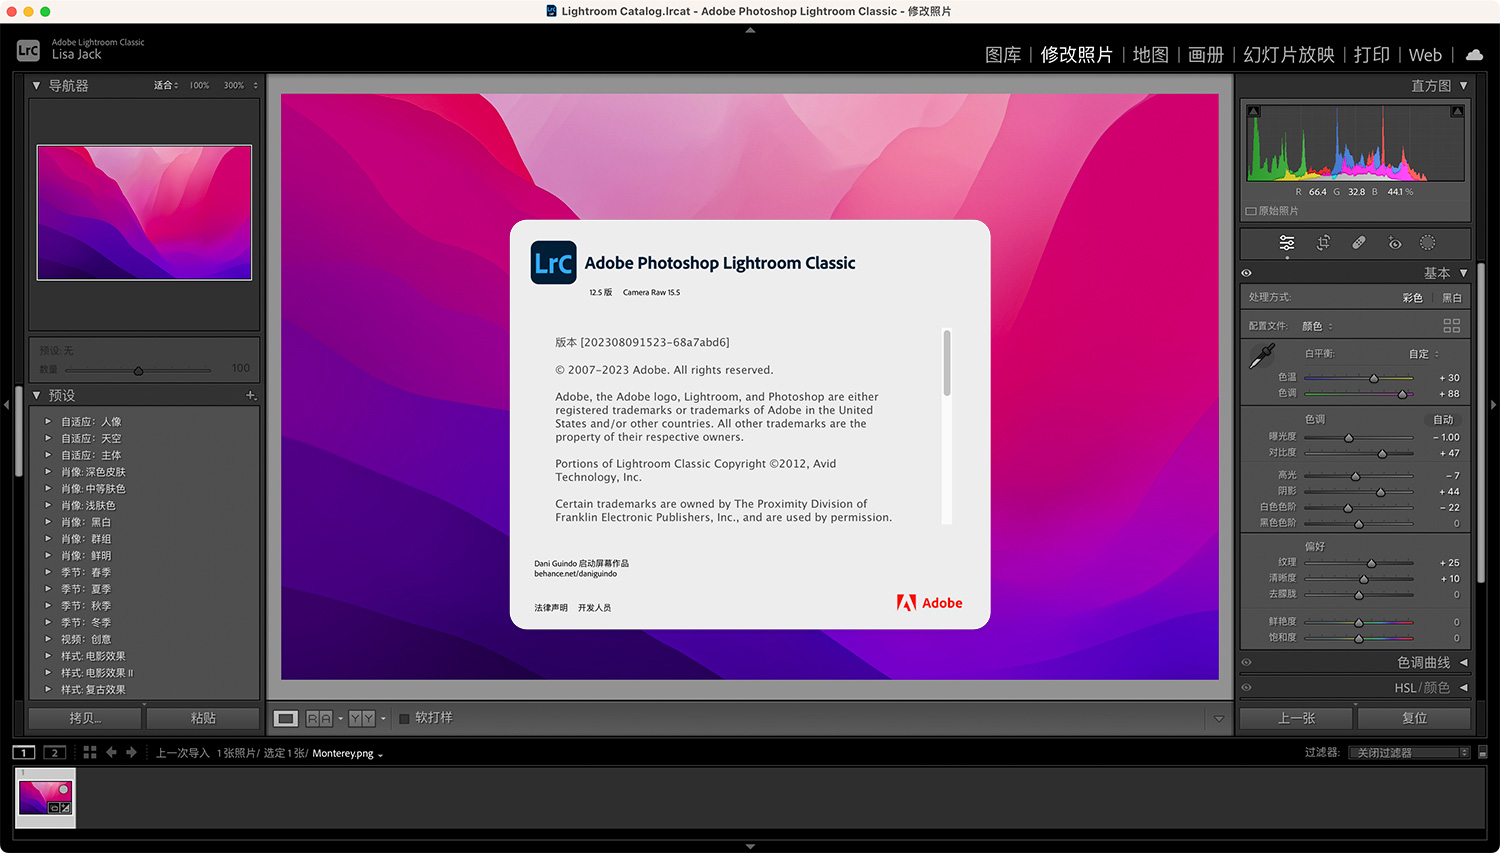Collapse the 基本 panel
The width and height of the screenshot is (1500, 853).
tap(1464, 273)
